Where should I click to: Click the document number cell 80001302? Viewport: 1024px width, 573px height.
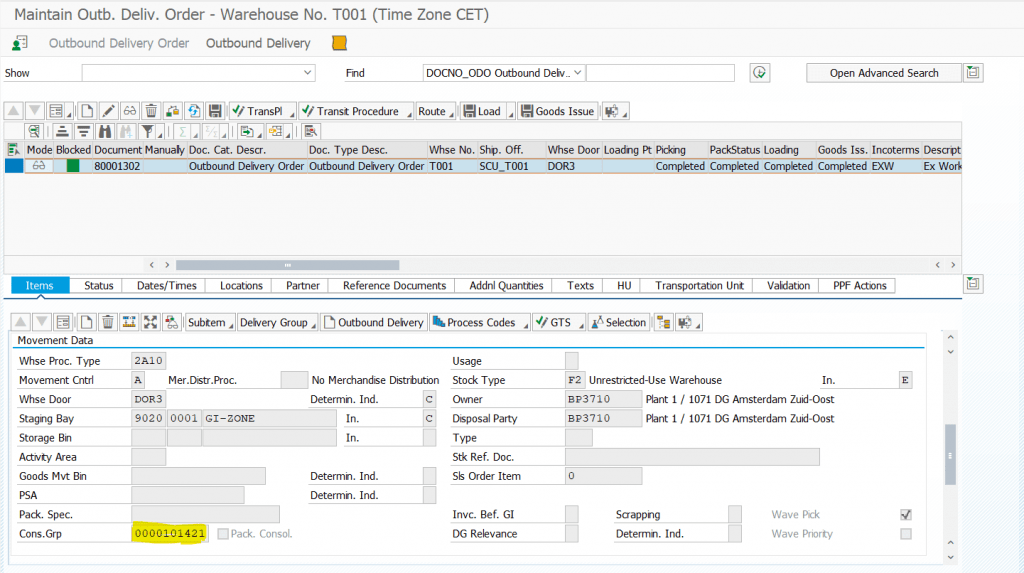coord(117,166)
